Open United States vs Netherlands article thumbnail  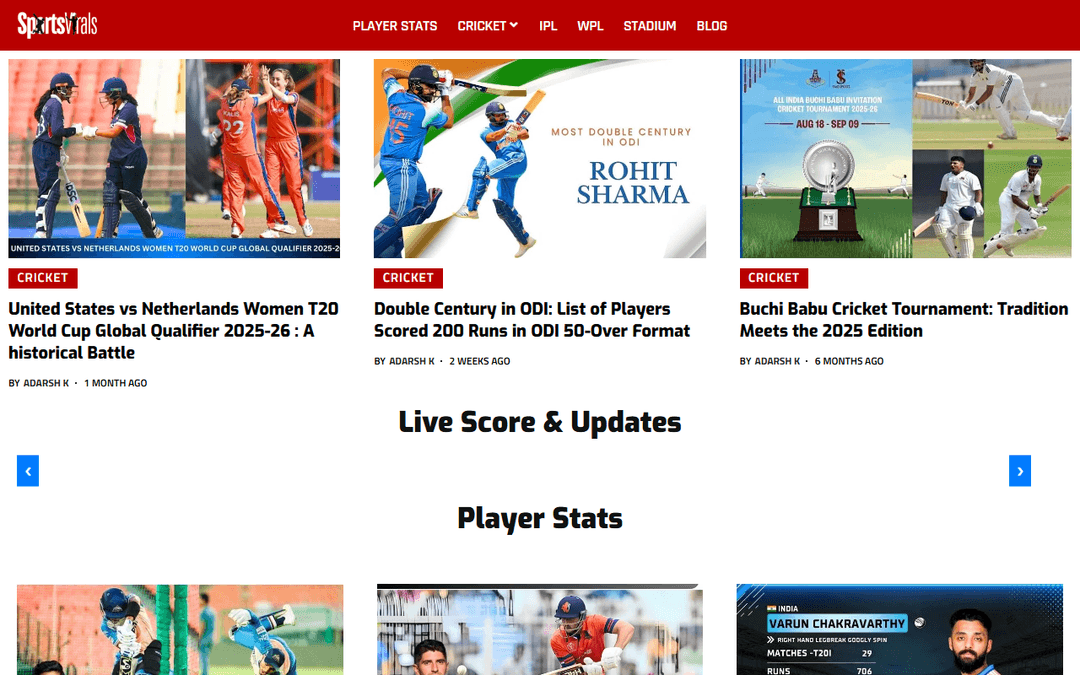point(174,158)
